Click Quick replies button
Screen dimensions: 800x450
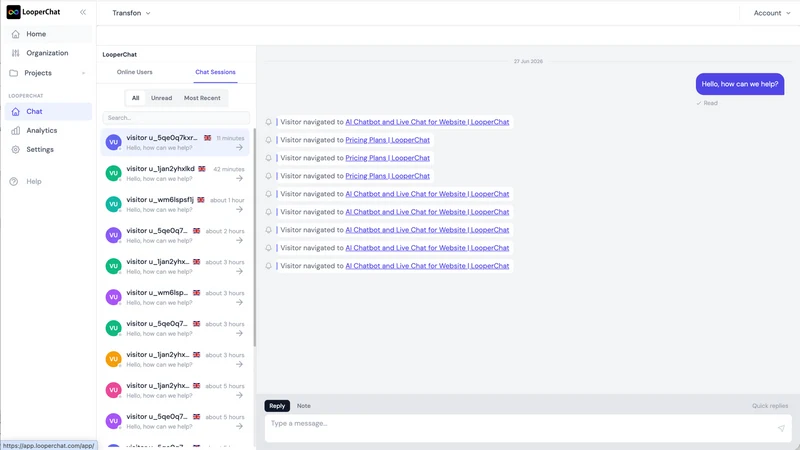point(770,406)
